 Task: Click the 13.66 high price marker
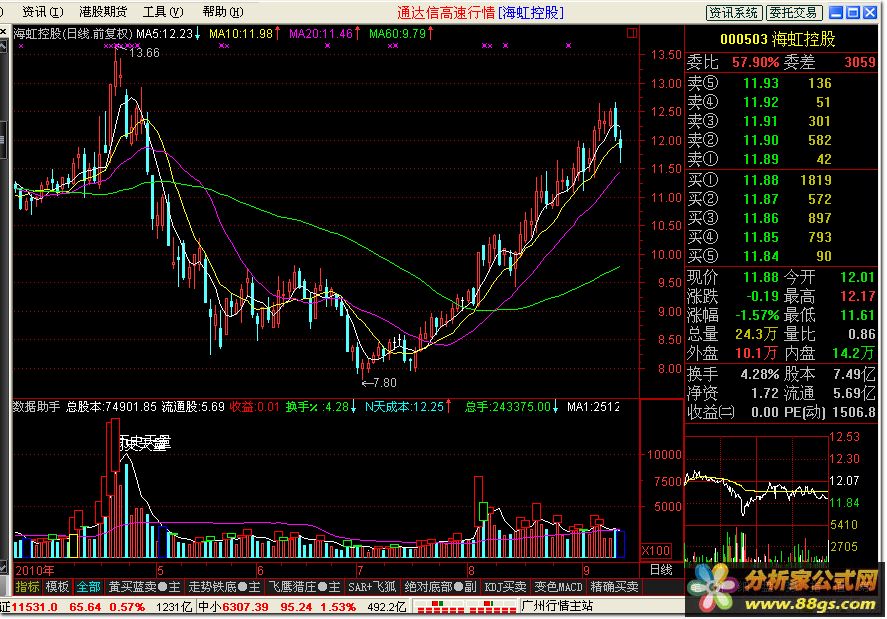tap(144, 53)
